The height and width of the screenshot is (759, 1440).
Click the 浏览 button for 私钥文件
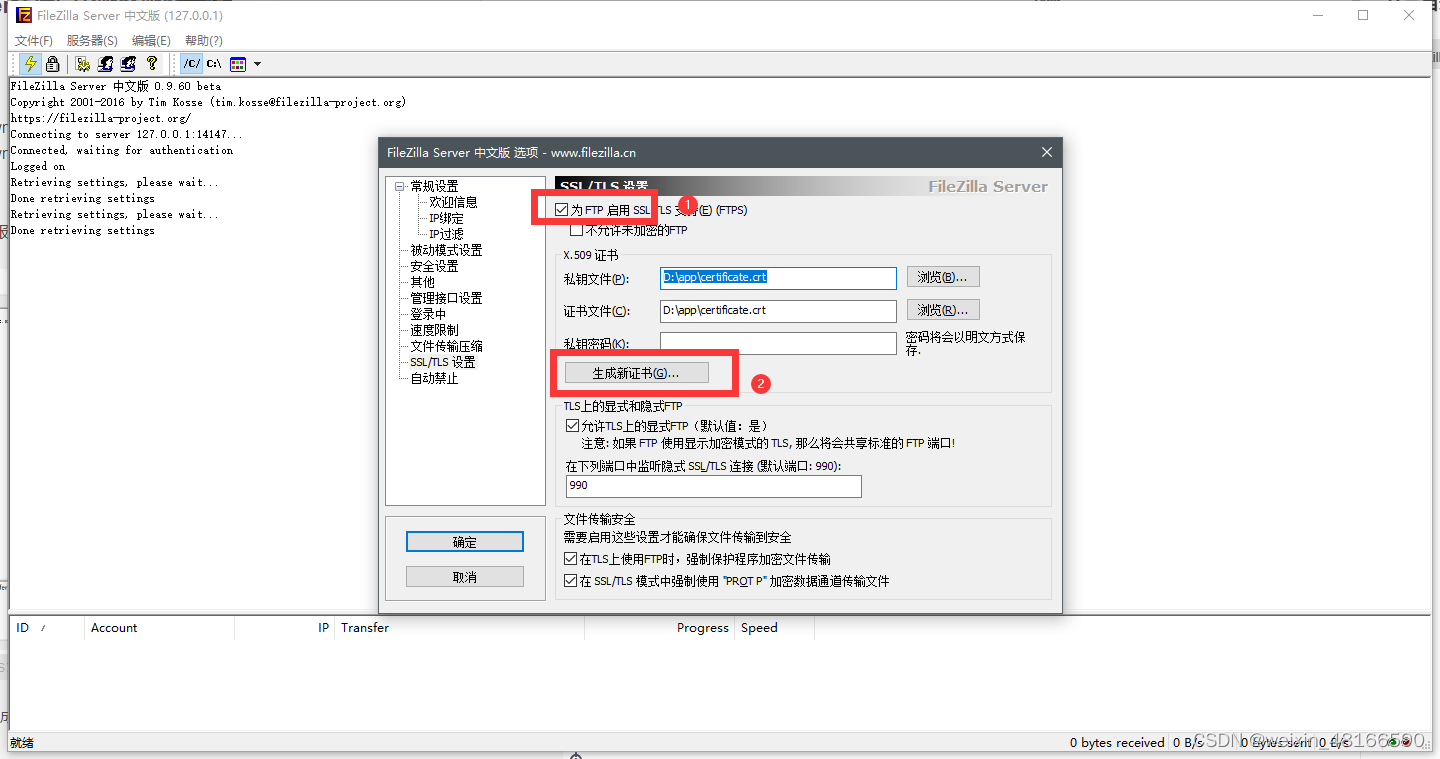[x=943, y=277]
